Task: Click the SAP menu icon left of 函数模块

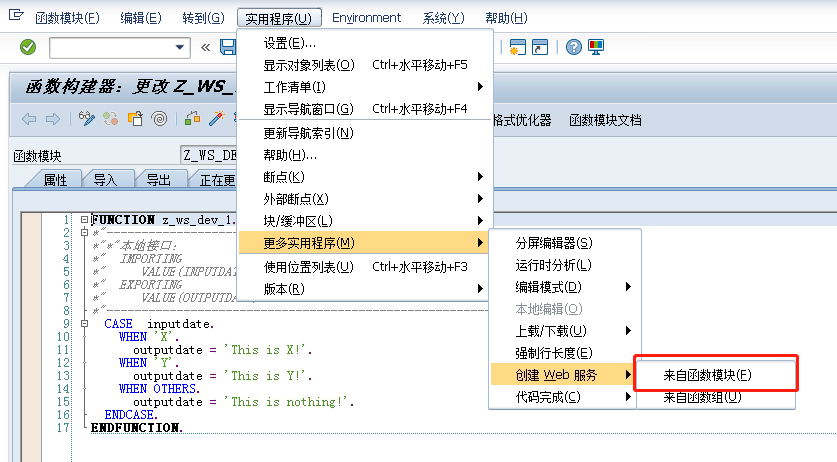Action: click(16, 15)
